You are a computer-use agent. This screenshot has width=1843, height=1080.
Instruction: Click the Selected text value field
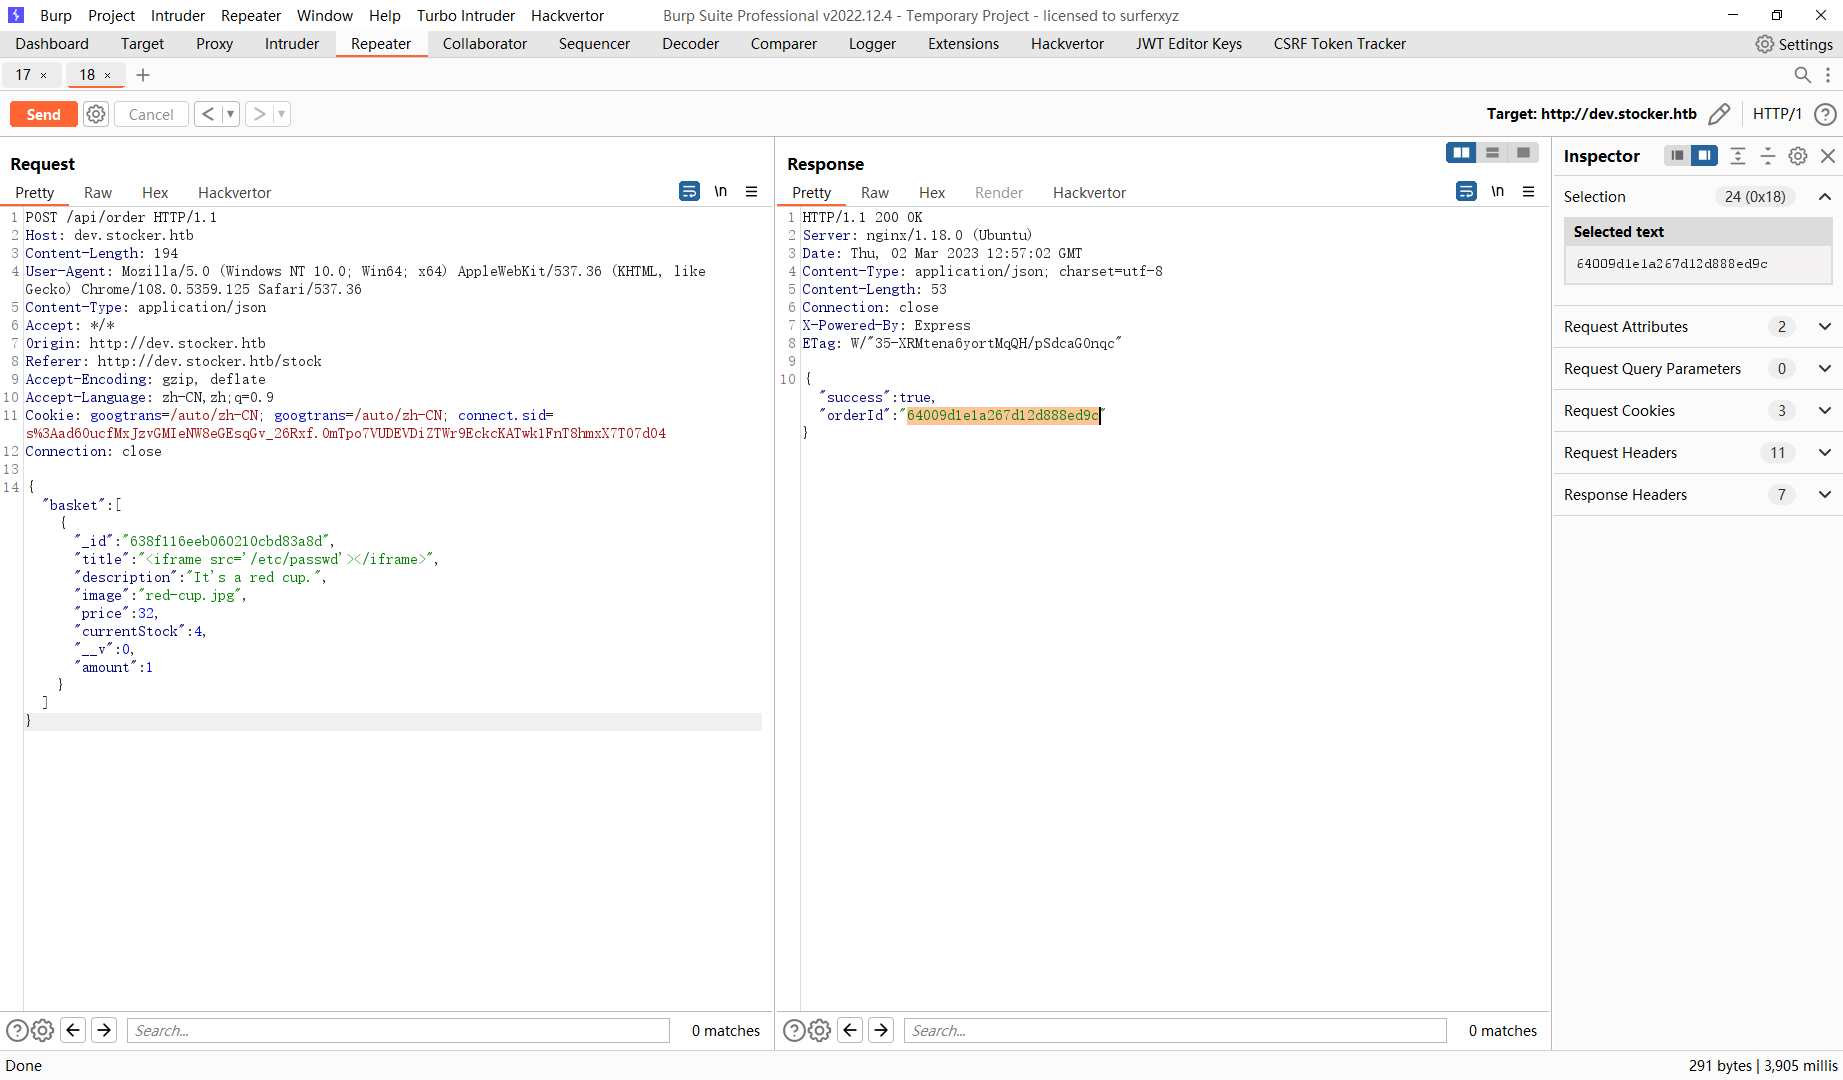click(1698, 264)
